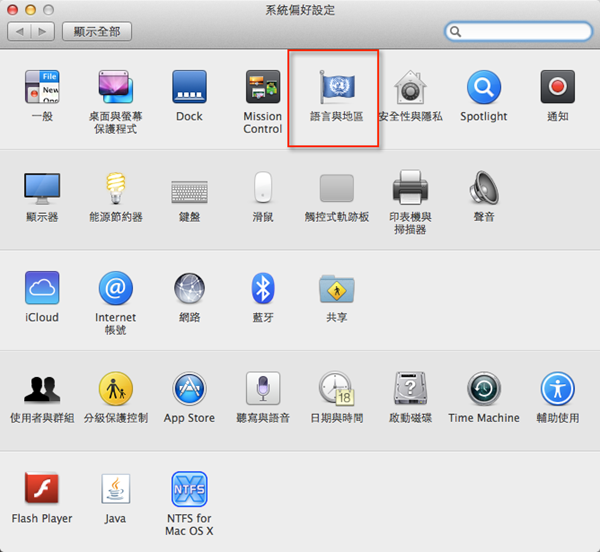Minimize window with the yellow button
The image size is (600, 552).
[x=30, y=10]
